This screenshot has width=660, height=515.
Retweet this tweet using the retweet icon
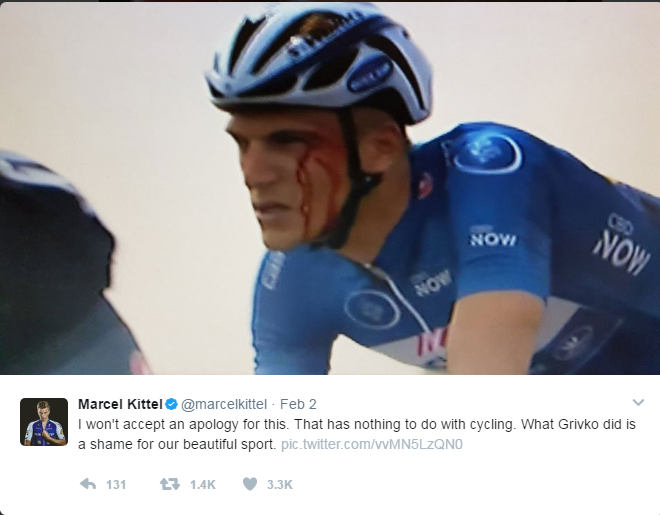(170, 484)
